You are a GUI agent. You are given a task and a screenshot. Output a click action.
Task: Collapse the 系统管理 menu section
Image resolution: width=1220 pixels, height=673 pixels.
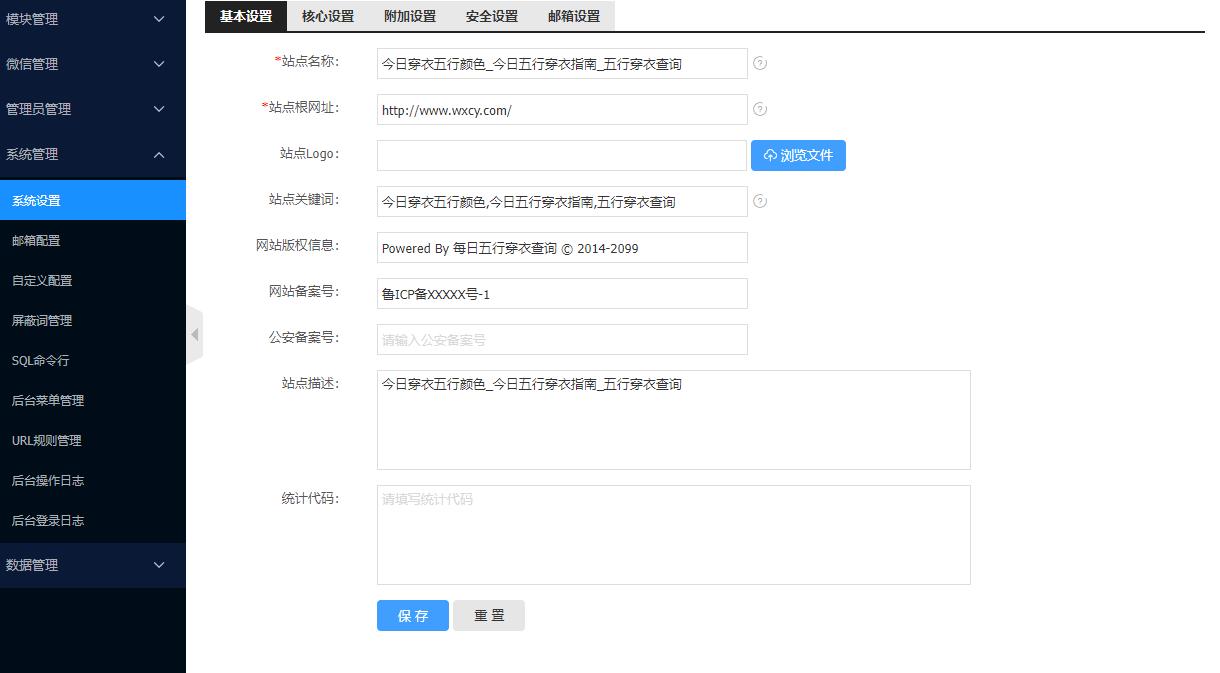pyautogui.click(x=92, y=154)
